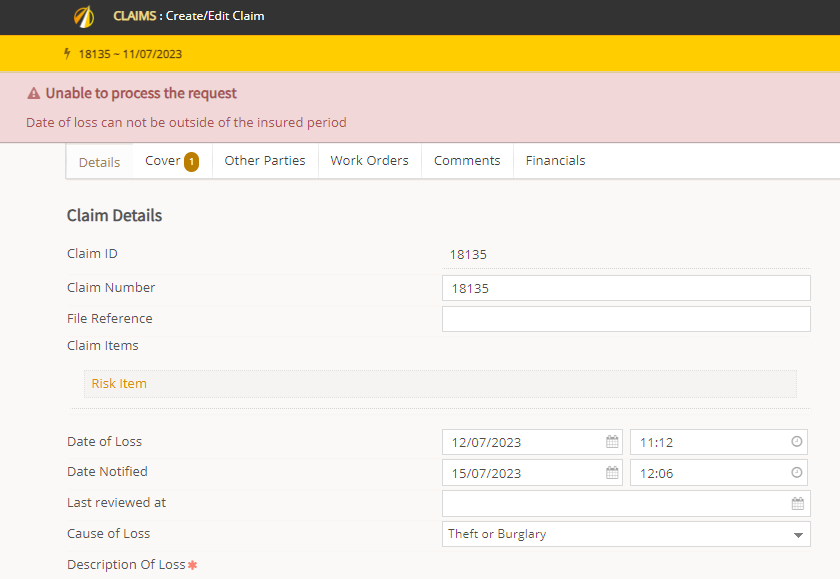Switch to the Details tab
The height and width of the screenshot is (579, 840).
click(99, 162)
